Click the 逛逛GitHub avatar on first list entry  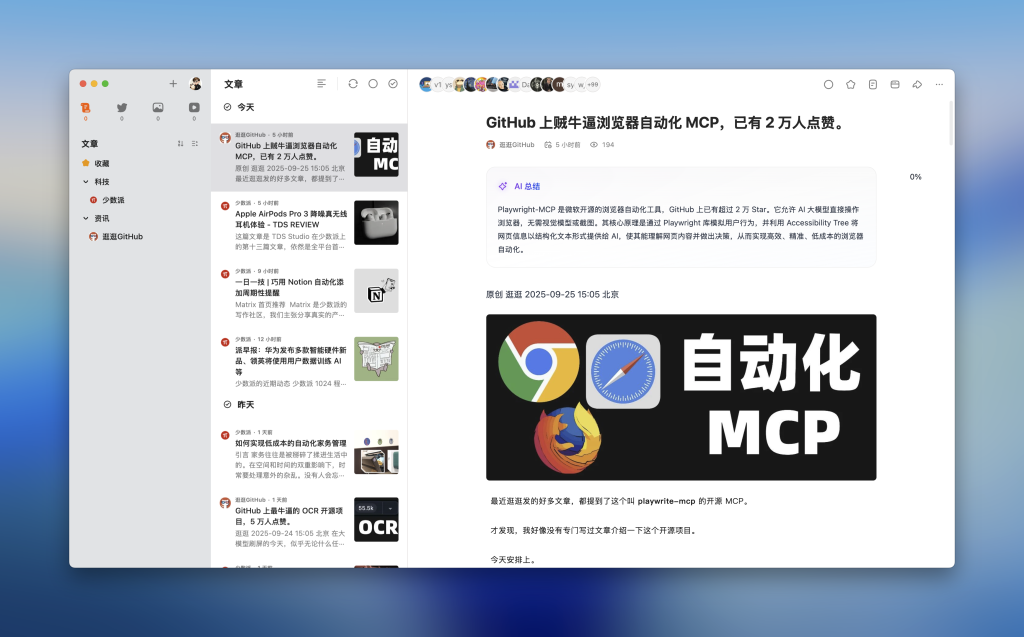click(225, 137)
